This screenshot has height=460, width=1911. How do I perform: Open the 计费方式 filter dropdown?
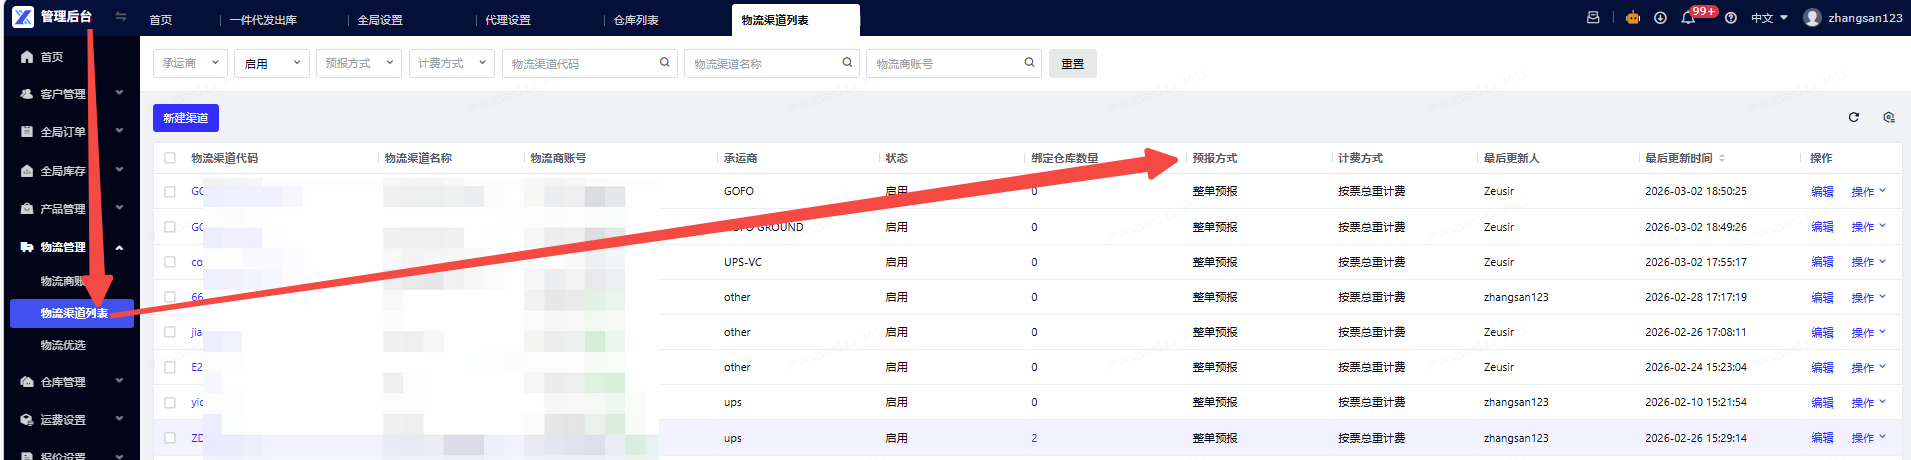click(x=451, y=63)
